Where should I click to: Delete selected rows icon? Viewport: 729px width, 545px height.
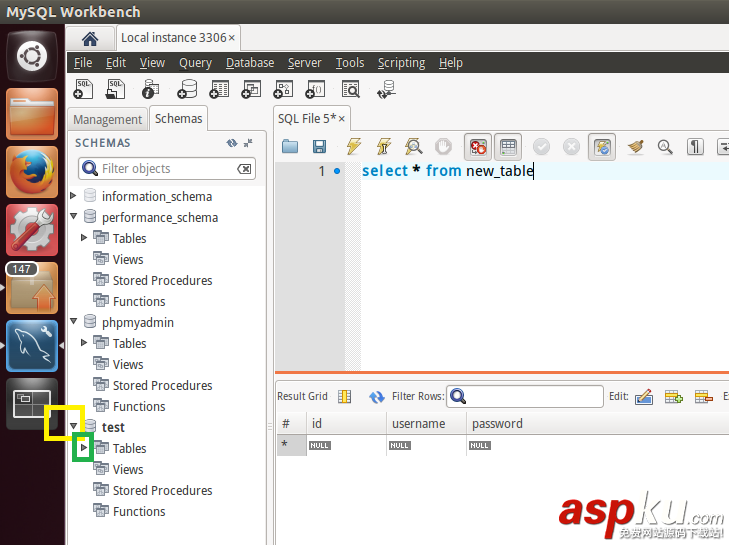click(x=703, y=397)
